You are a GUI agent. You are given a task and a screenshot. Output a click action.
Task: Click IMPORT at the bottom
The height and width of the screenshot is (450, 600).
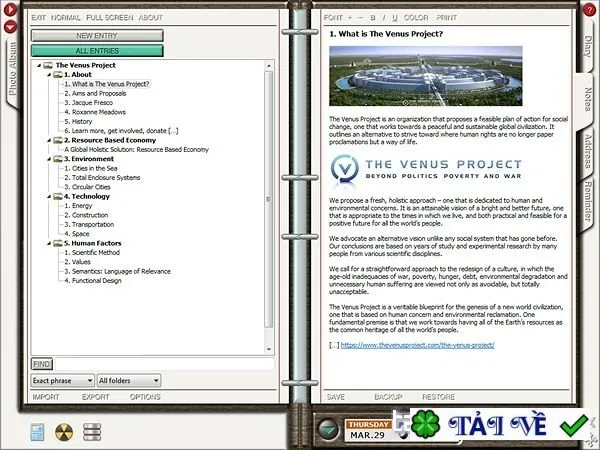coord(46,397)
